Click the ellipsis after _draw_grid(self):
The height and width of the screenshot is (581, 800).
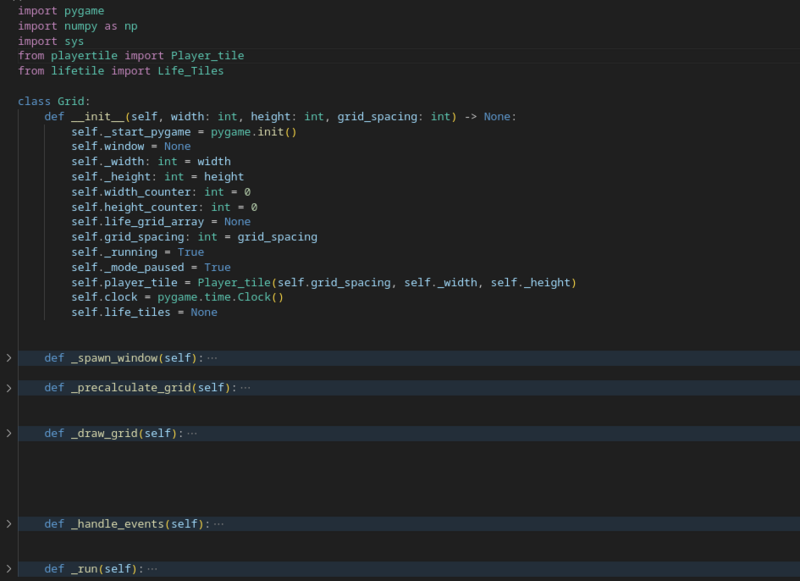coord(192,434)
